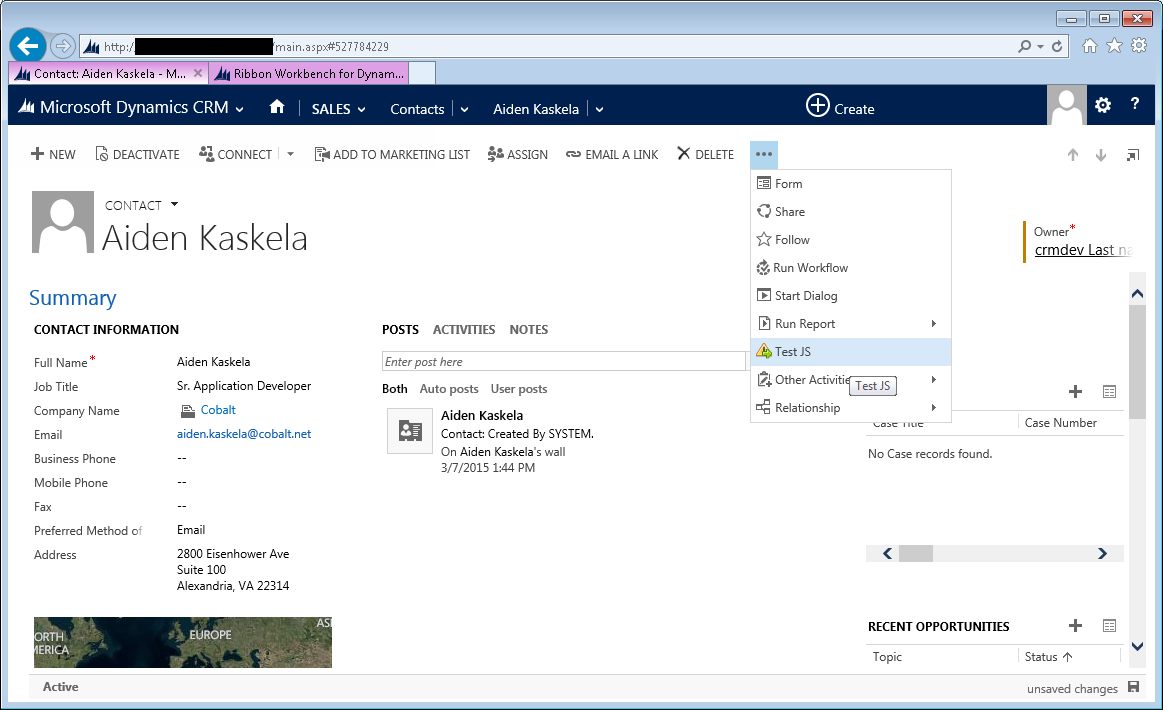Open grid view icon for Recent Opportunities
Viewport: 1163px width, 710px height.
tap(1109, 626)
